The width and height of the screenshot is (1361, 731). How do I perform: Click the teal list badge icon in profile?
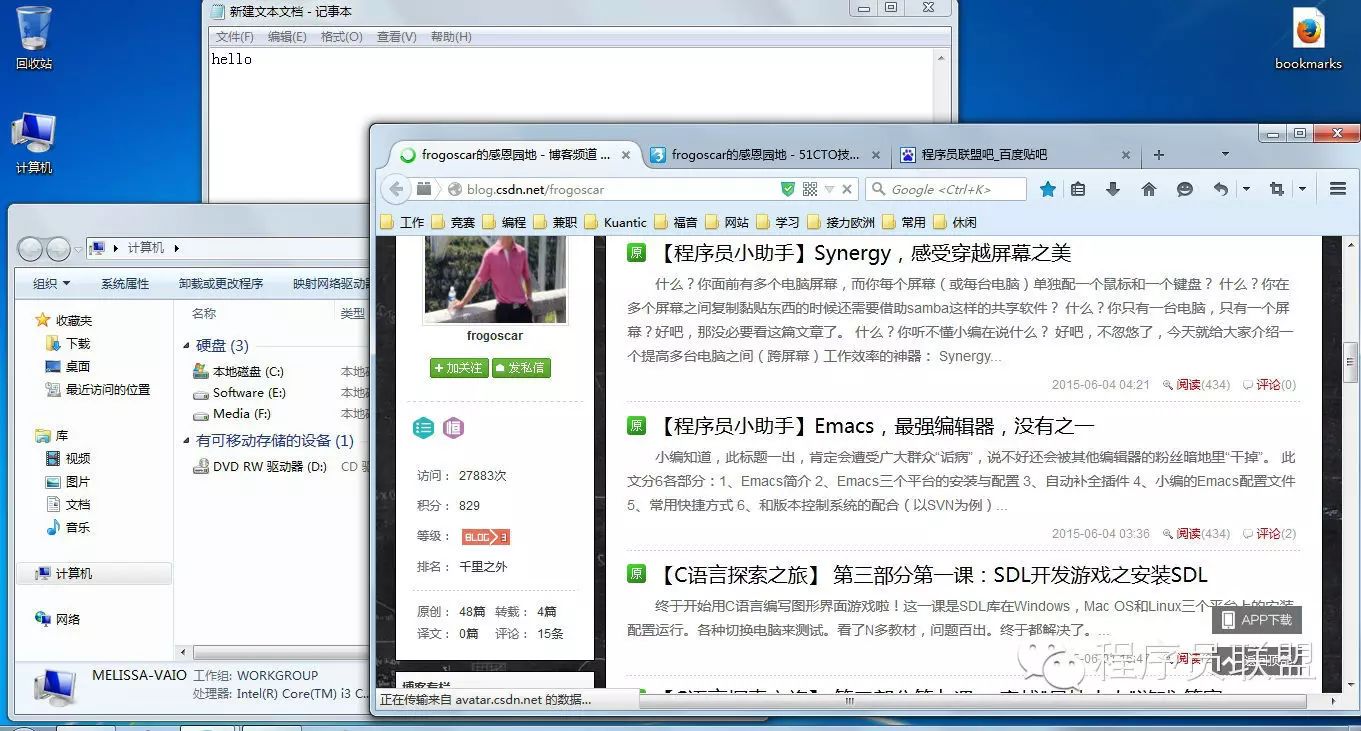click(x=424, y=428)
